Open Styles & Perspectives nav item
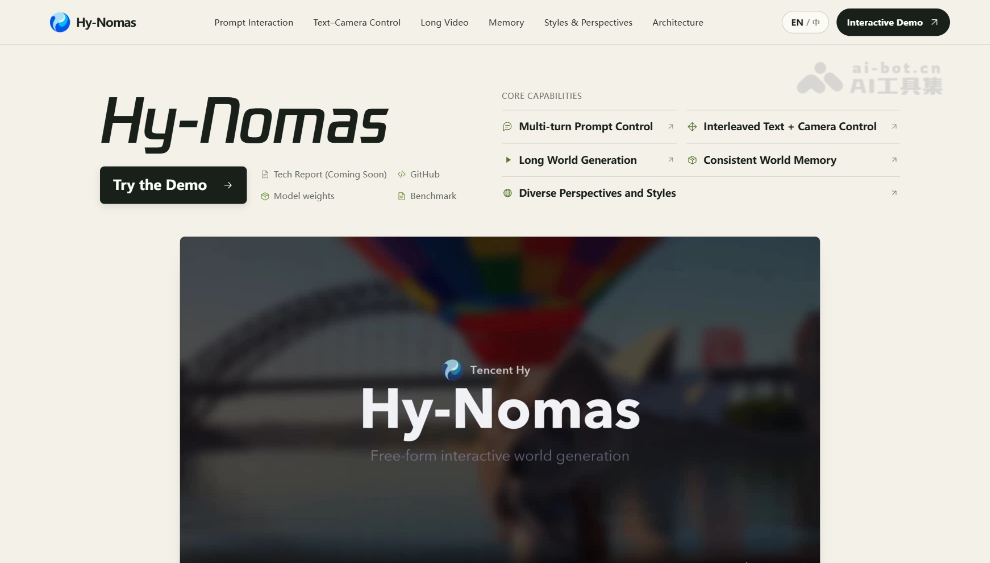 click(x=588, y=23)
